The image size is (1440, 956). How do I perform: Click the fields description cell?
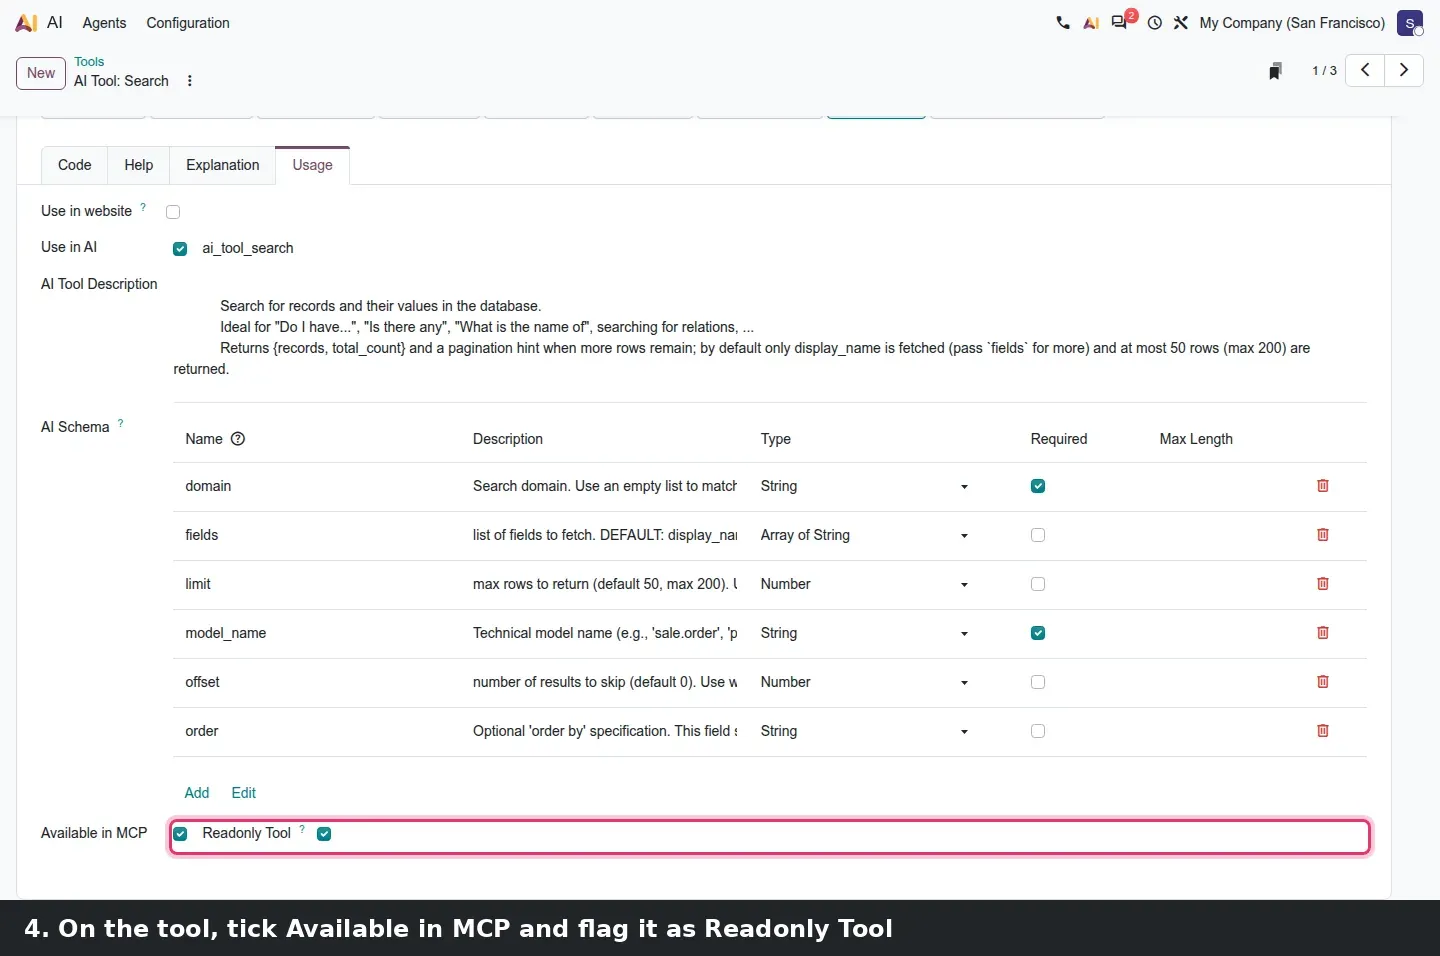click(605, 535)
